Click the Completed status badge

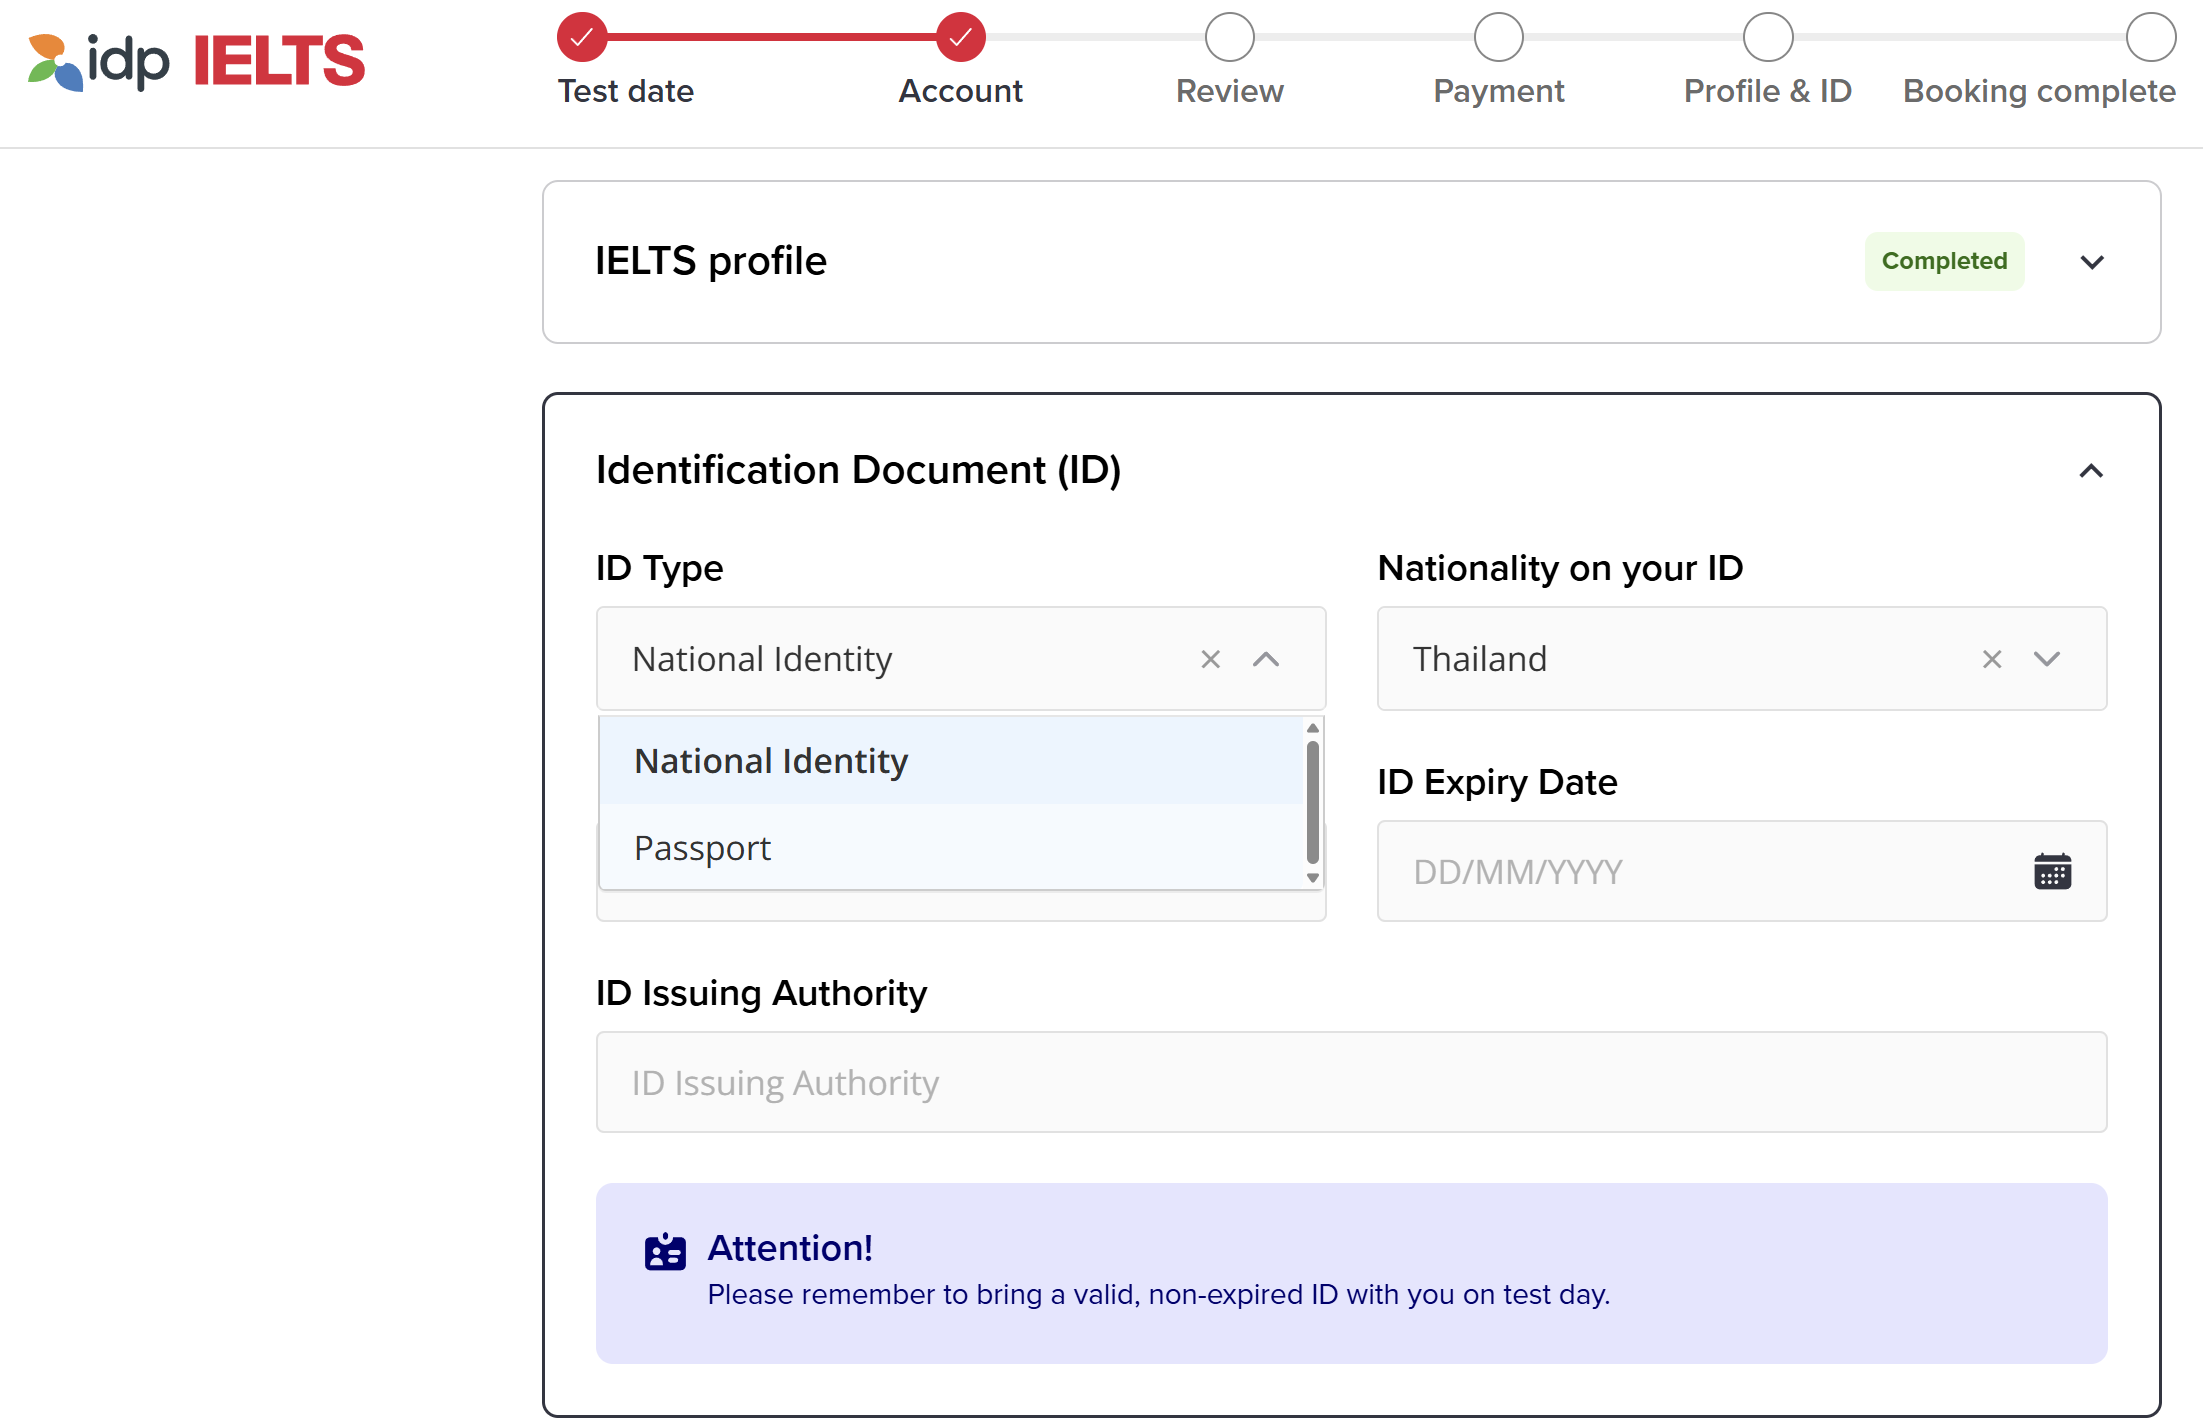click(x=1944, y=260)
